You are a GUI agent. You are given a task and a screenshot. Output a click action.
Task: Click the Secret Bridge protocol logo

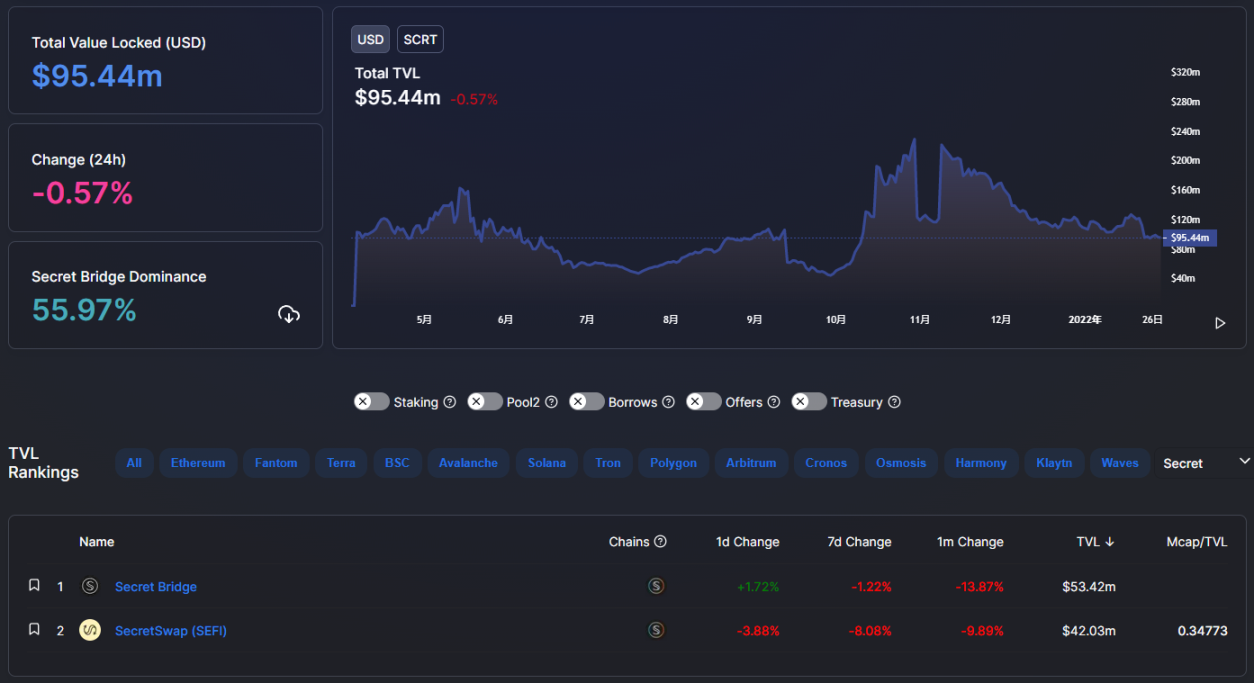(90, 586)
